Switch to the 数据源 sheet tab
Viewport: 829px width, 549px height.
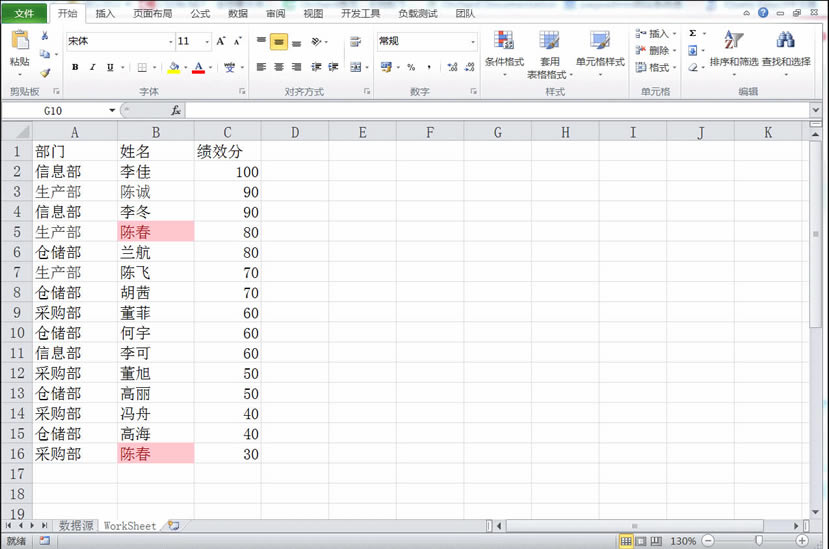coord(76,526)
